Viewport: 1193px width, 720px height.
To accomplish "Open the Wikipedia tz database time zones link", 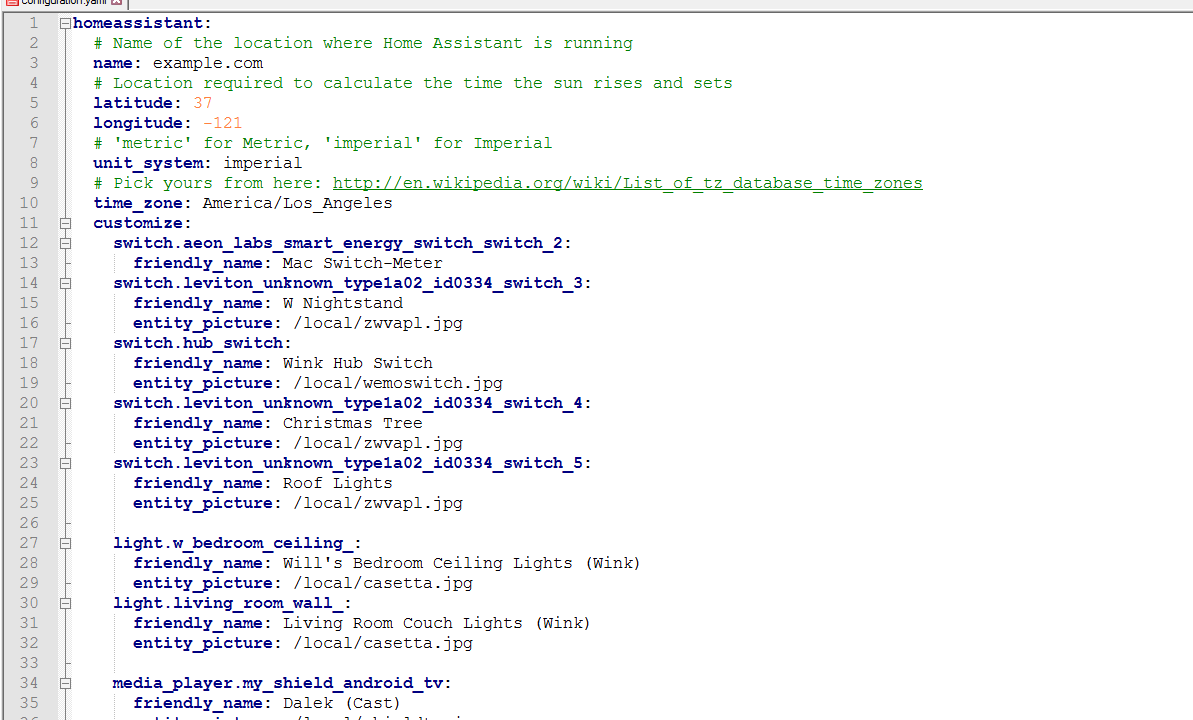I will [628, 183].
